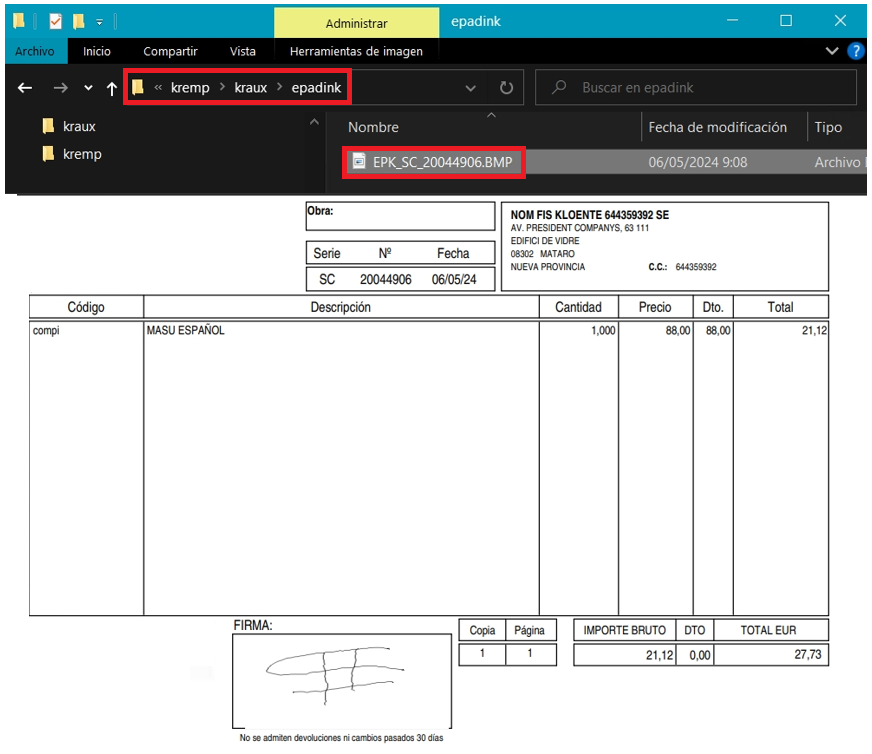Expand subfolders arrow after kraux breadcrumb

pyautogui.click(x=280, y=87)
